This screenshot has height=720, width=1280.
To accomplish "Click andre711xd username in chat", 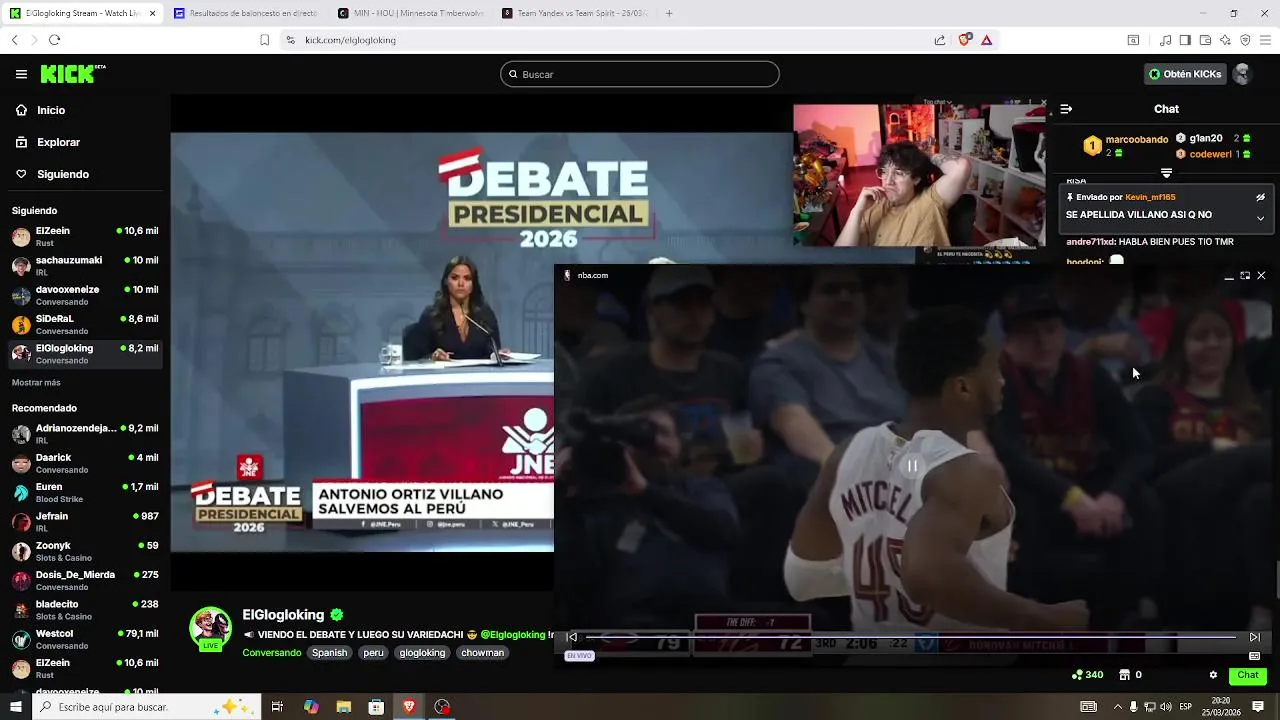I will [1090, 242].
